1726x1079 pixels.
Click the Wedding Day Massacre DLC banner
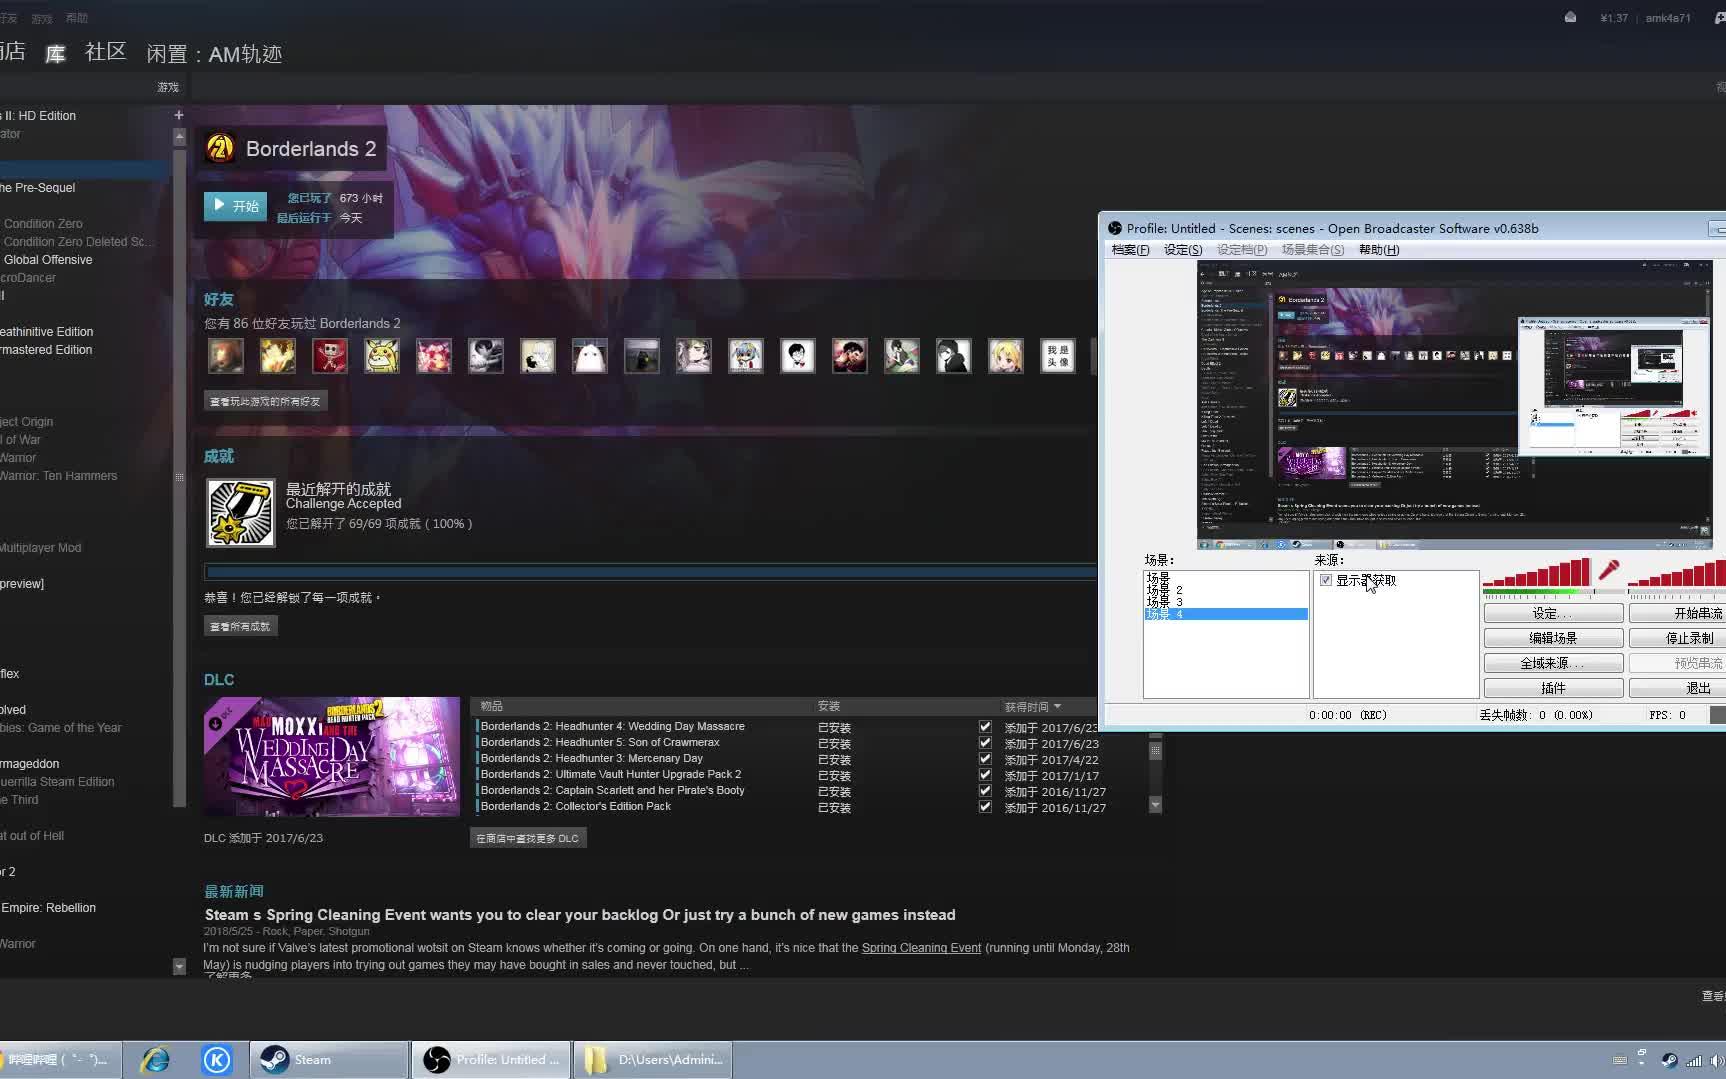click(332, 757)
